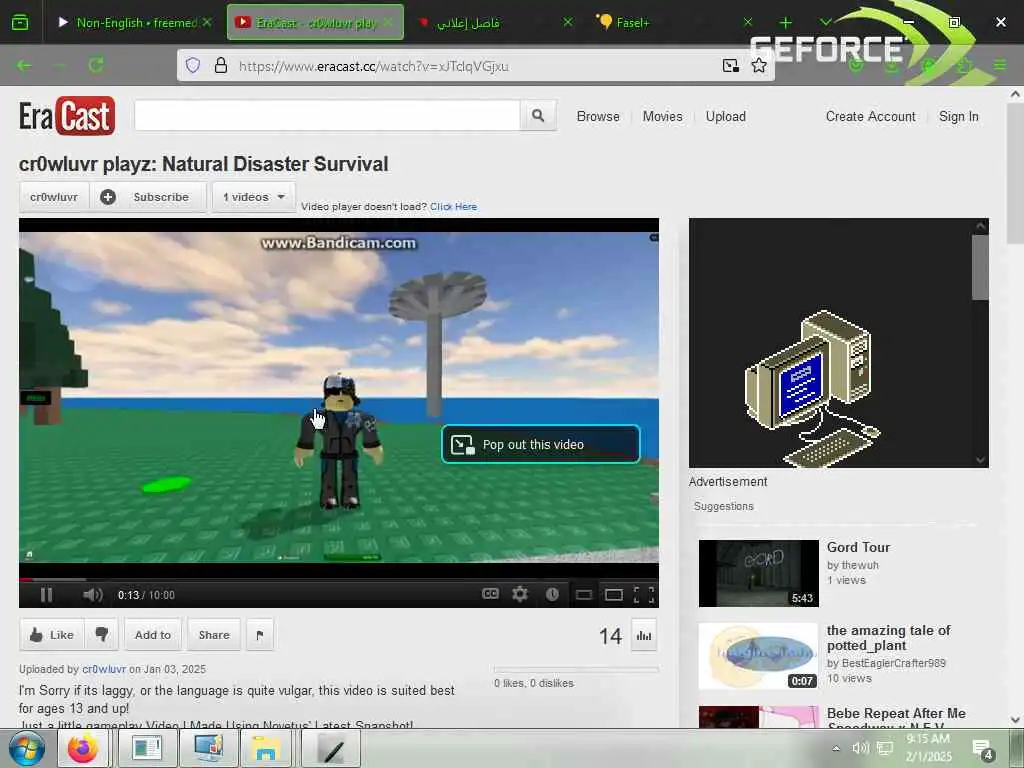Open uploader cr0wluvr profile link
The image size is (1024, 768).
click(x=104, y=669)
